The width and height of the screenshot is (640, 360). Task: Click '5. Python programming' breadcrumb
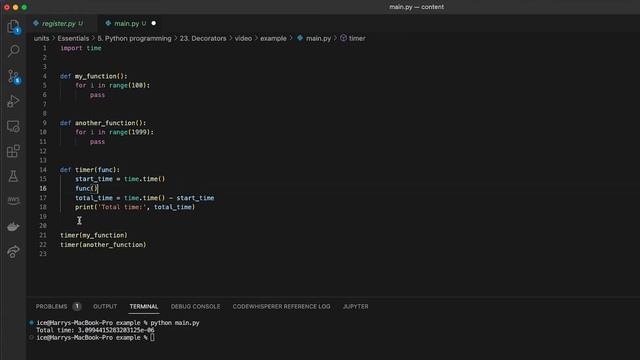coord(134,38)
